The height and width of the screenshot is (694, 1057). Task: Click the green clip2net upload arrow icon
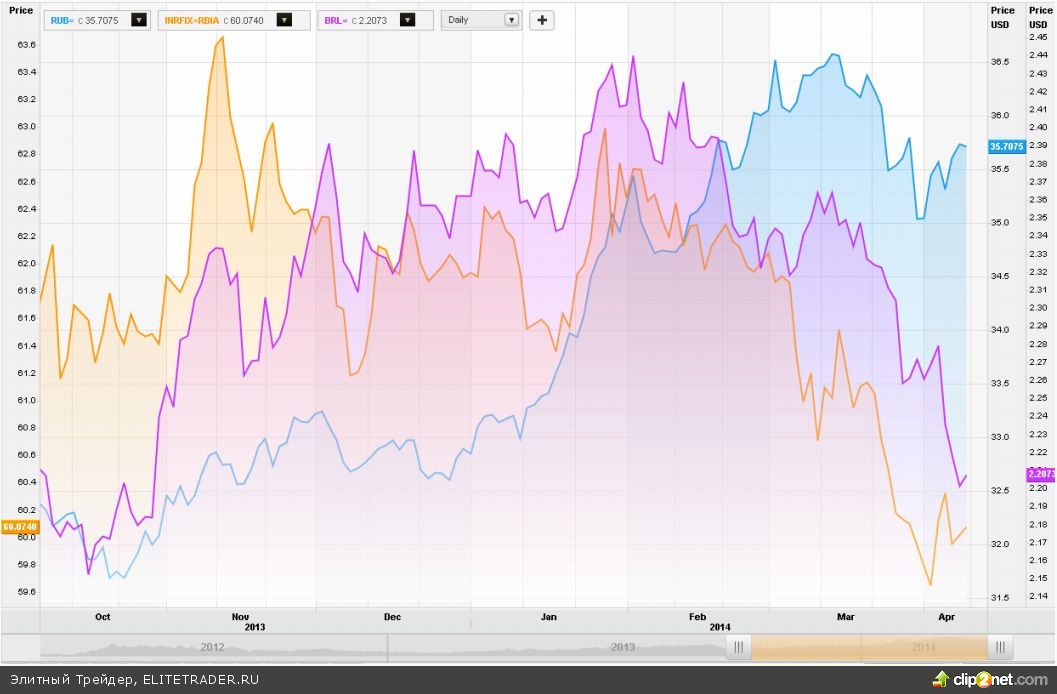pyautogui.click(x=939, y=679)
